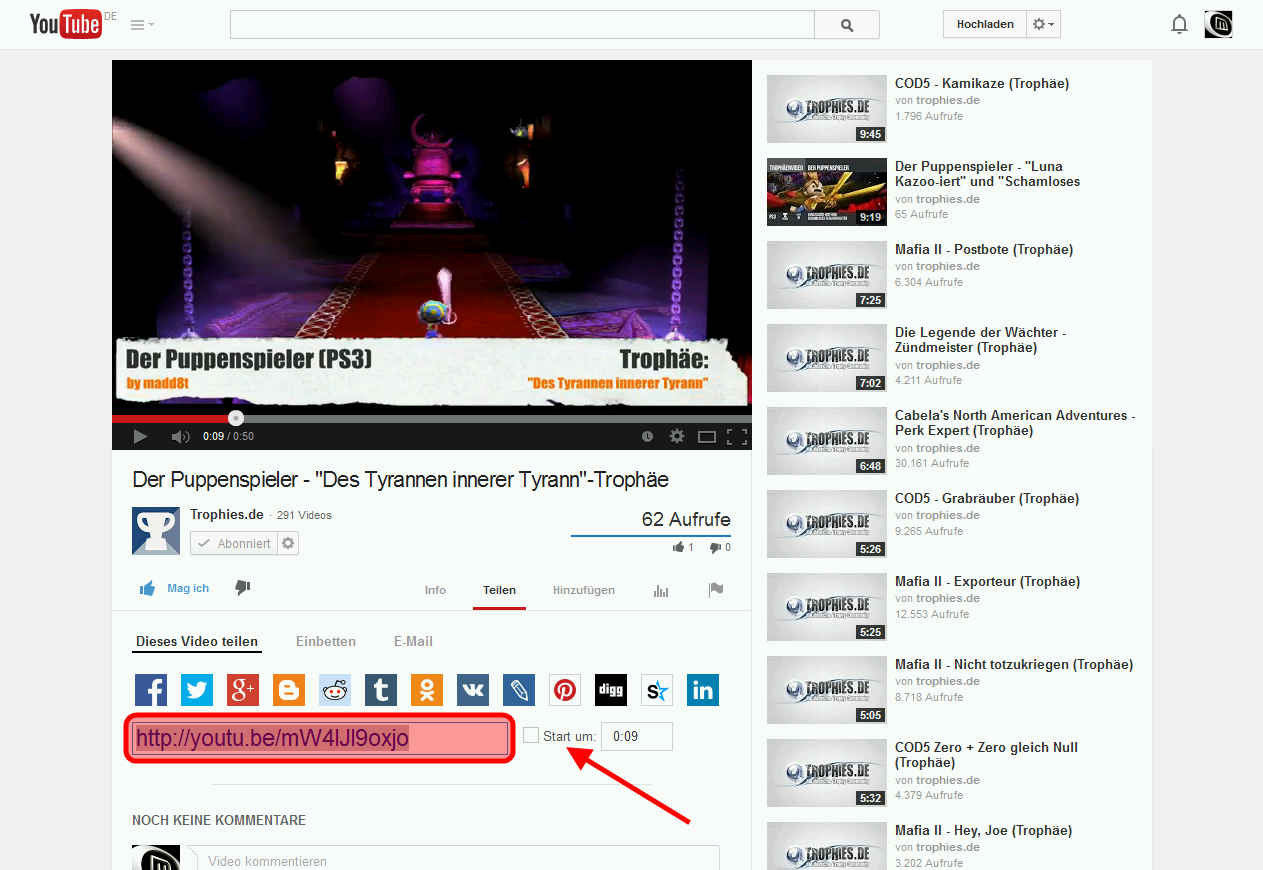Post the video to Google+

tap(242, 690)
